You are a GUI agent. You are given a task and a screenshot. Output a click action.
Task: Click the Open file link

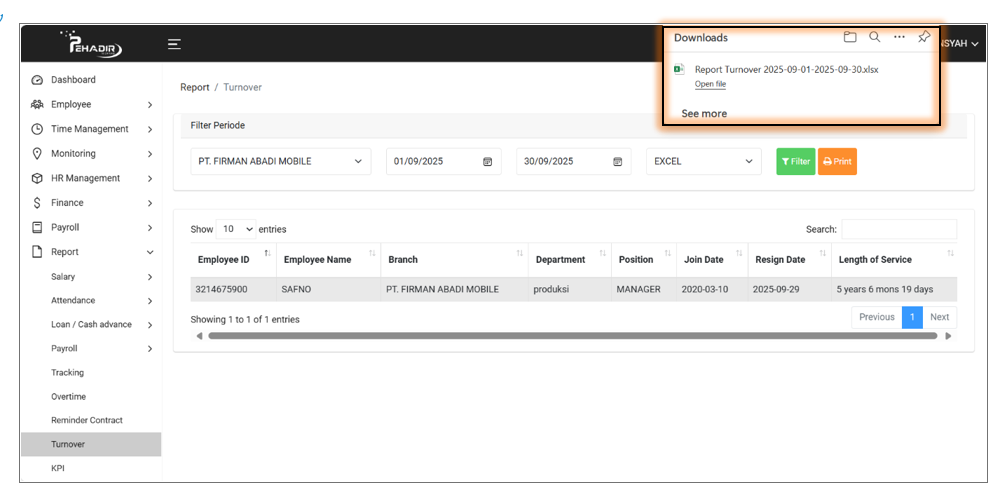click(710, 84)
